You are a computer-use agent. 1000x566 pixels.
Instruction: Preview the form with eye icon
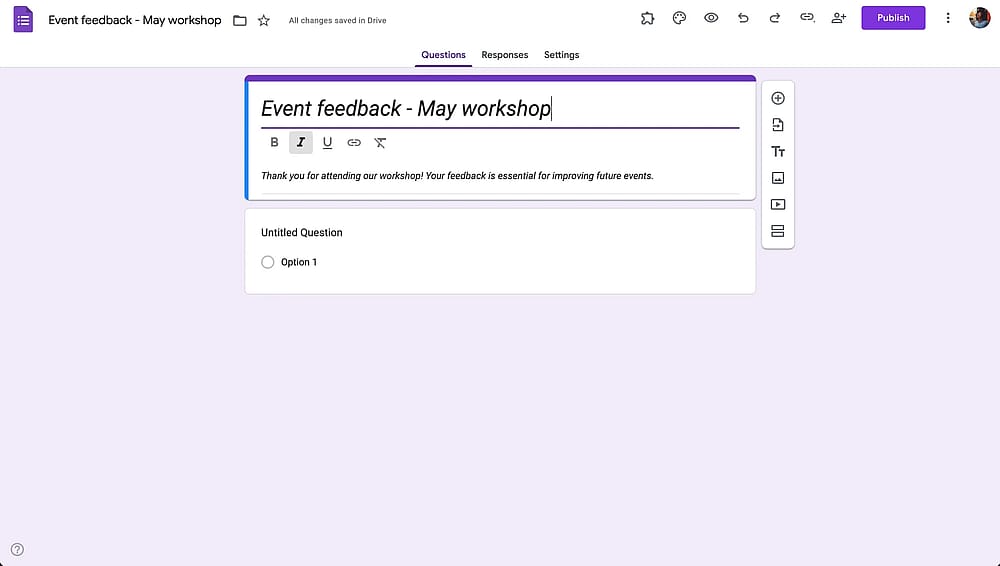[x=711, y=18]
